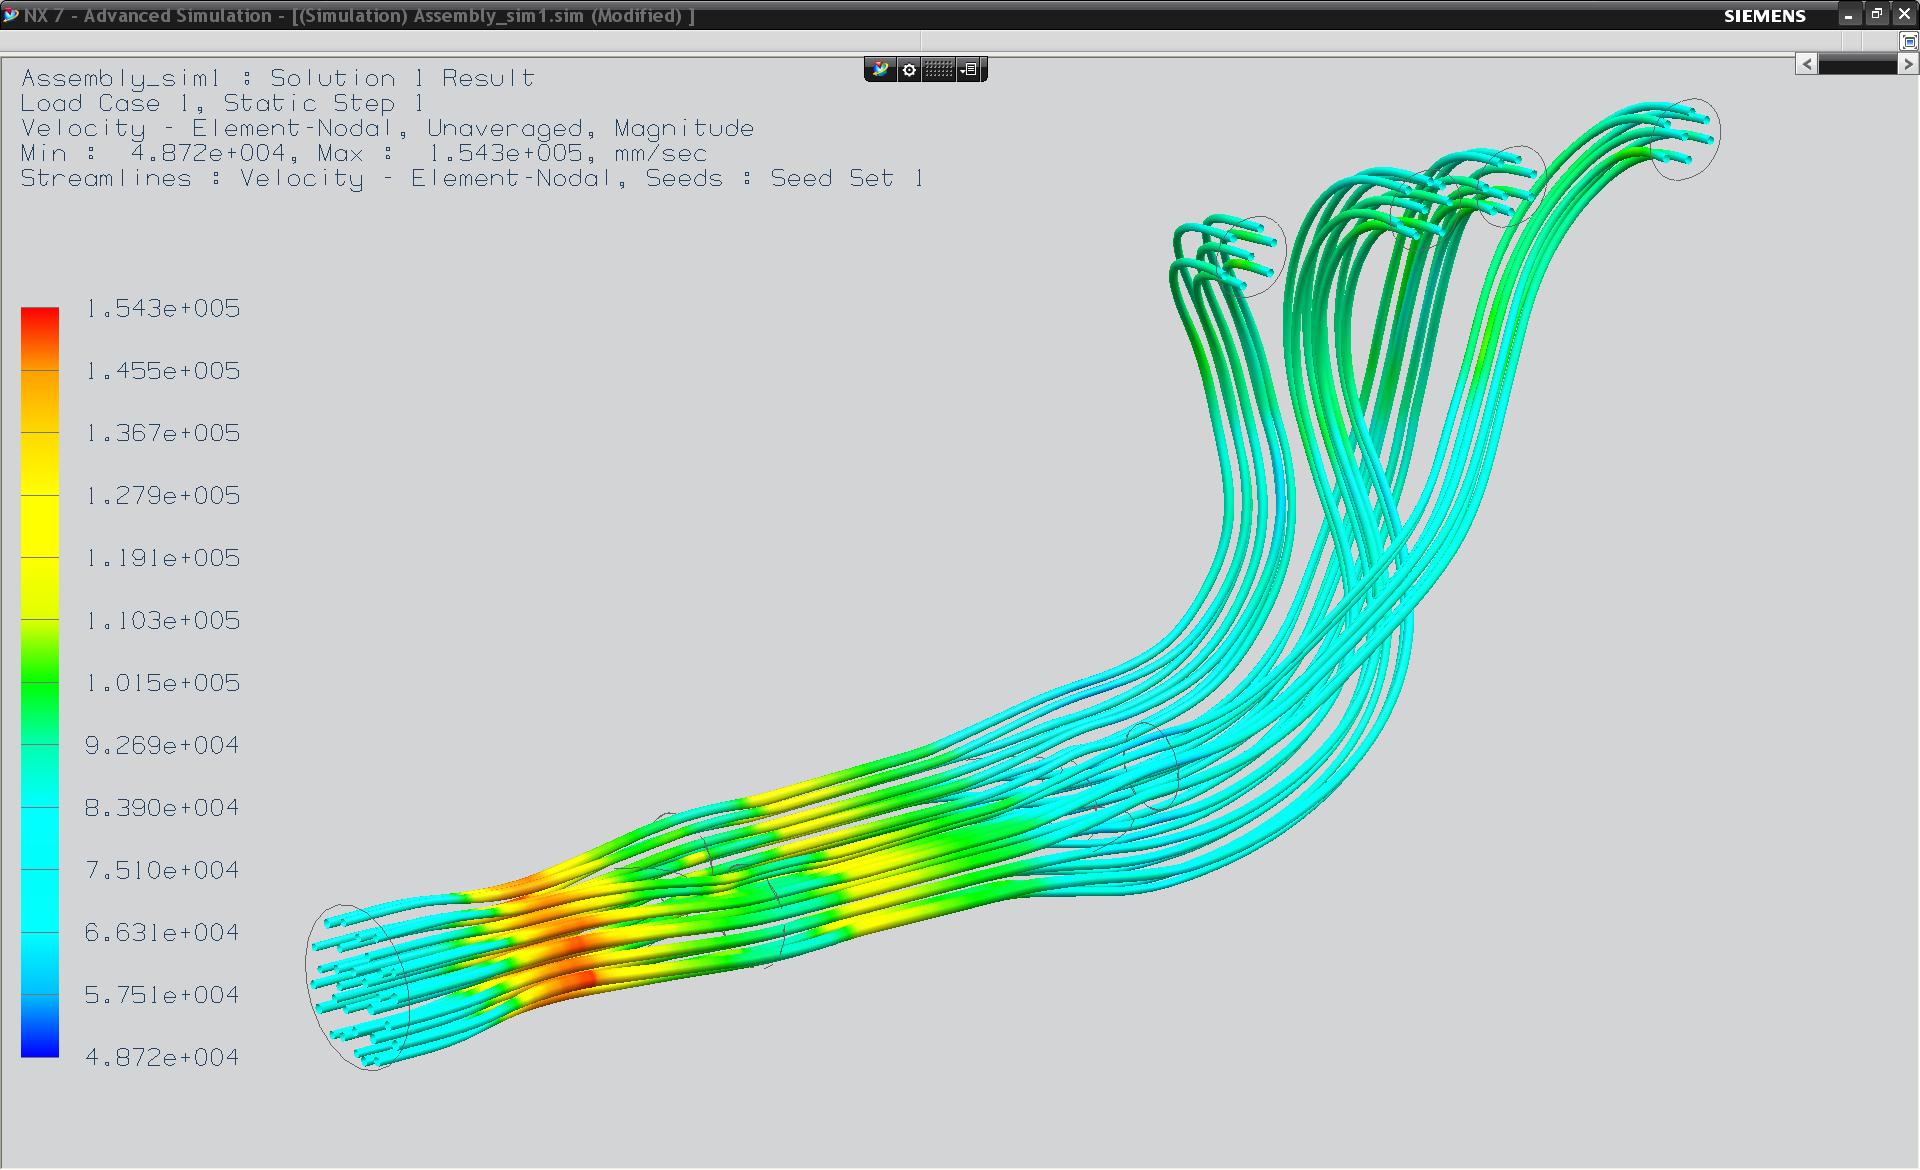Click the NX application icon in title bar
Screen dimensions: 1920x1170
(11, 15)
